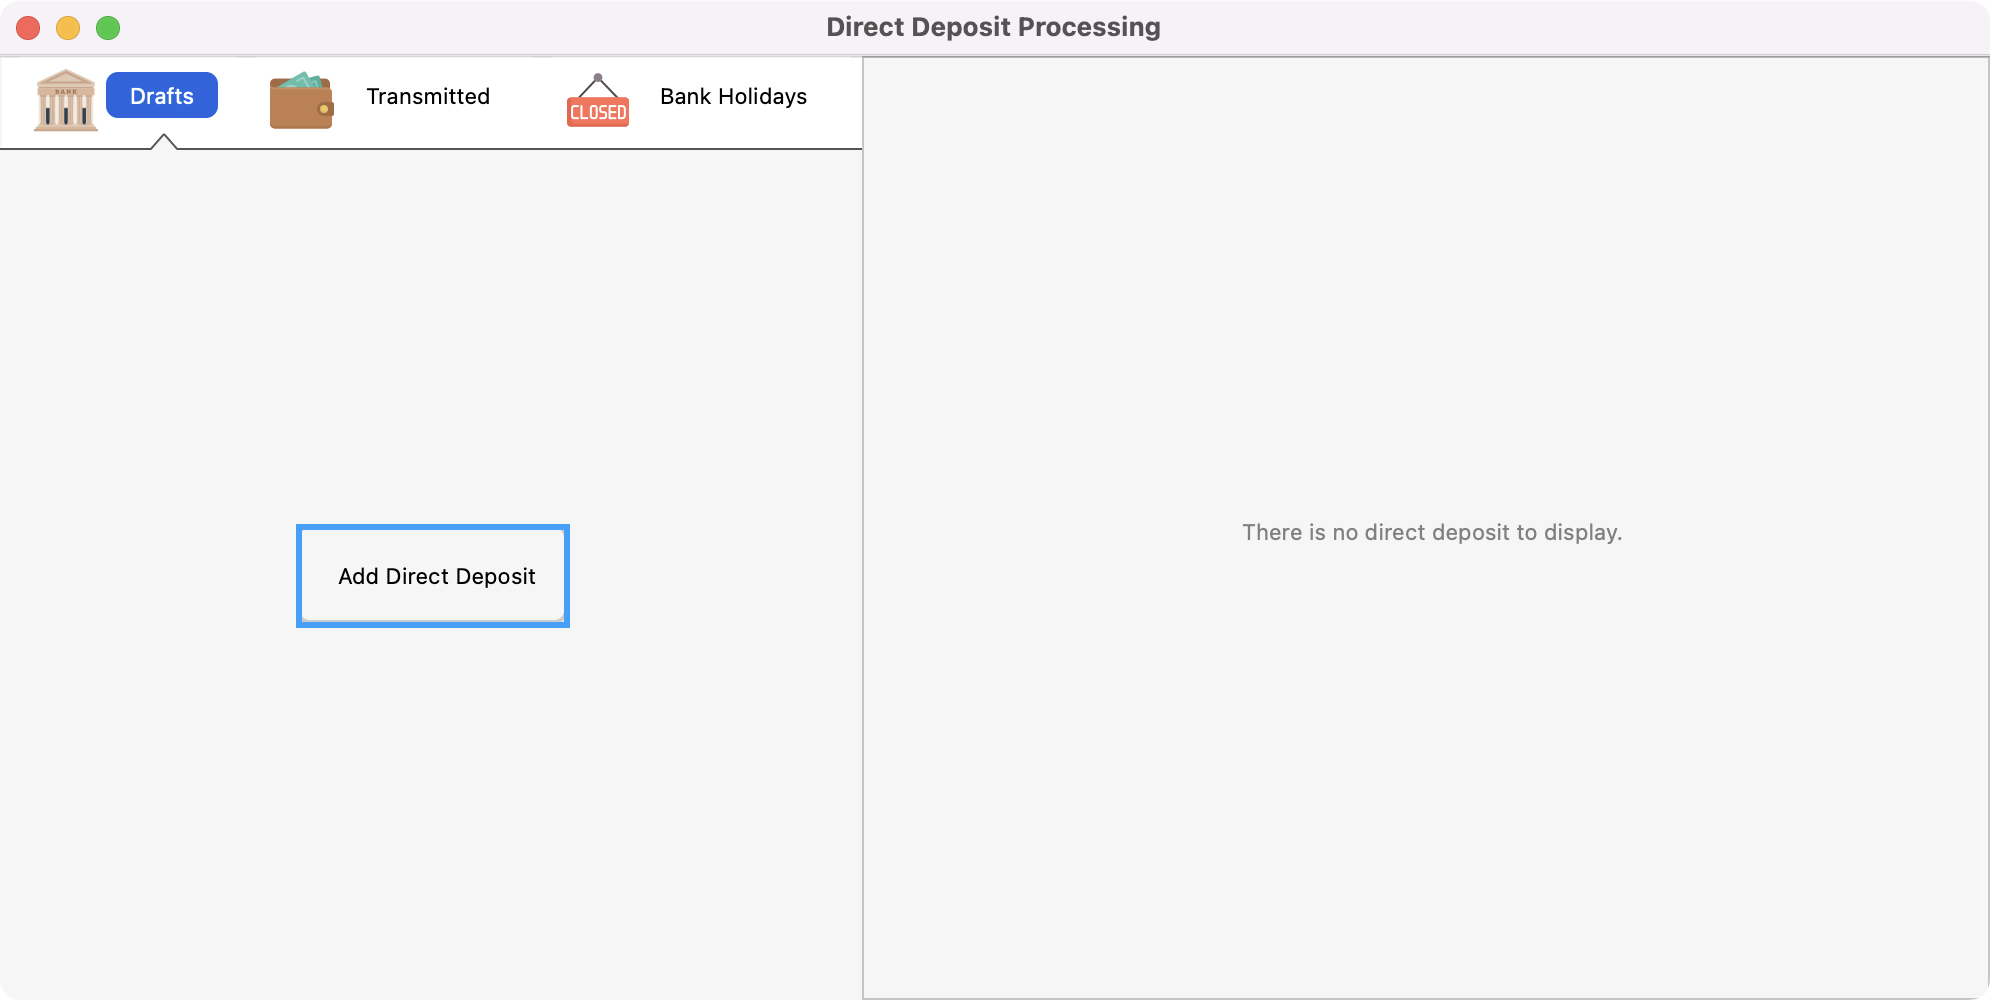The width and height of the screenshot is (1990, 1000).
Task: Click empty tab bar space right of Bank Holidays
Action: 838,100
